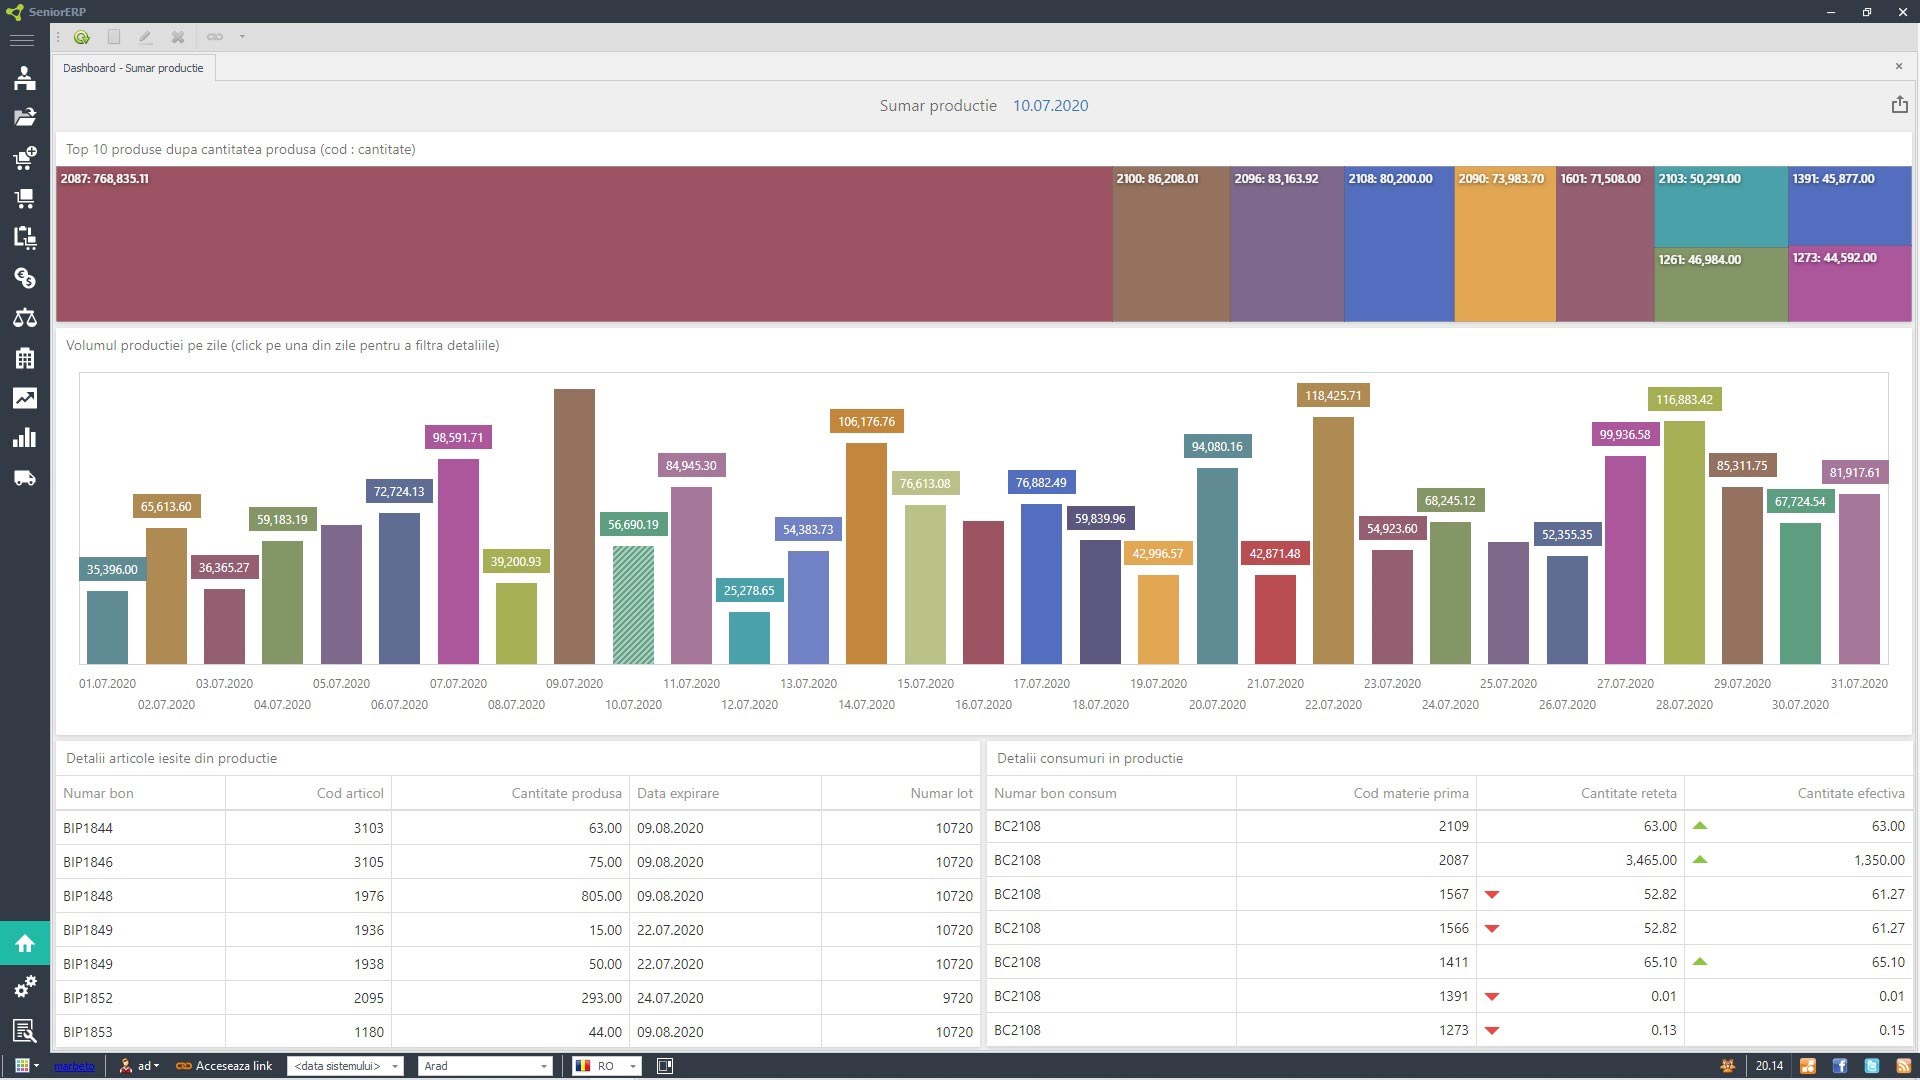Open the cart with plus sidebar icon
This screenshot has height=1080, width=1920.
[25, 157]
